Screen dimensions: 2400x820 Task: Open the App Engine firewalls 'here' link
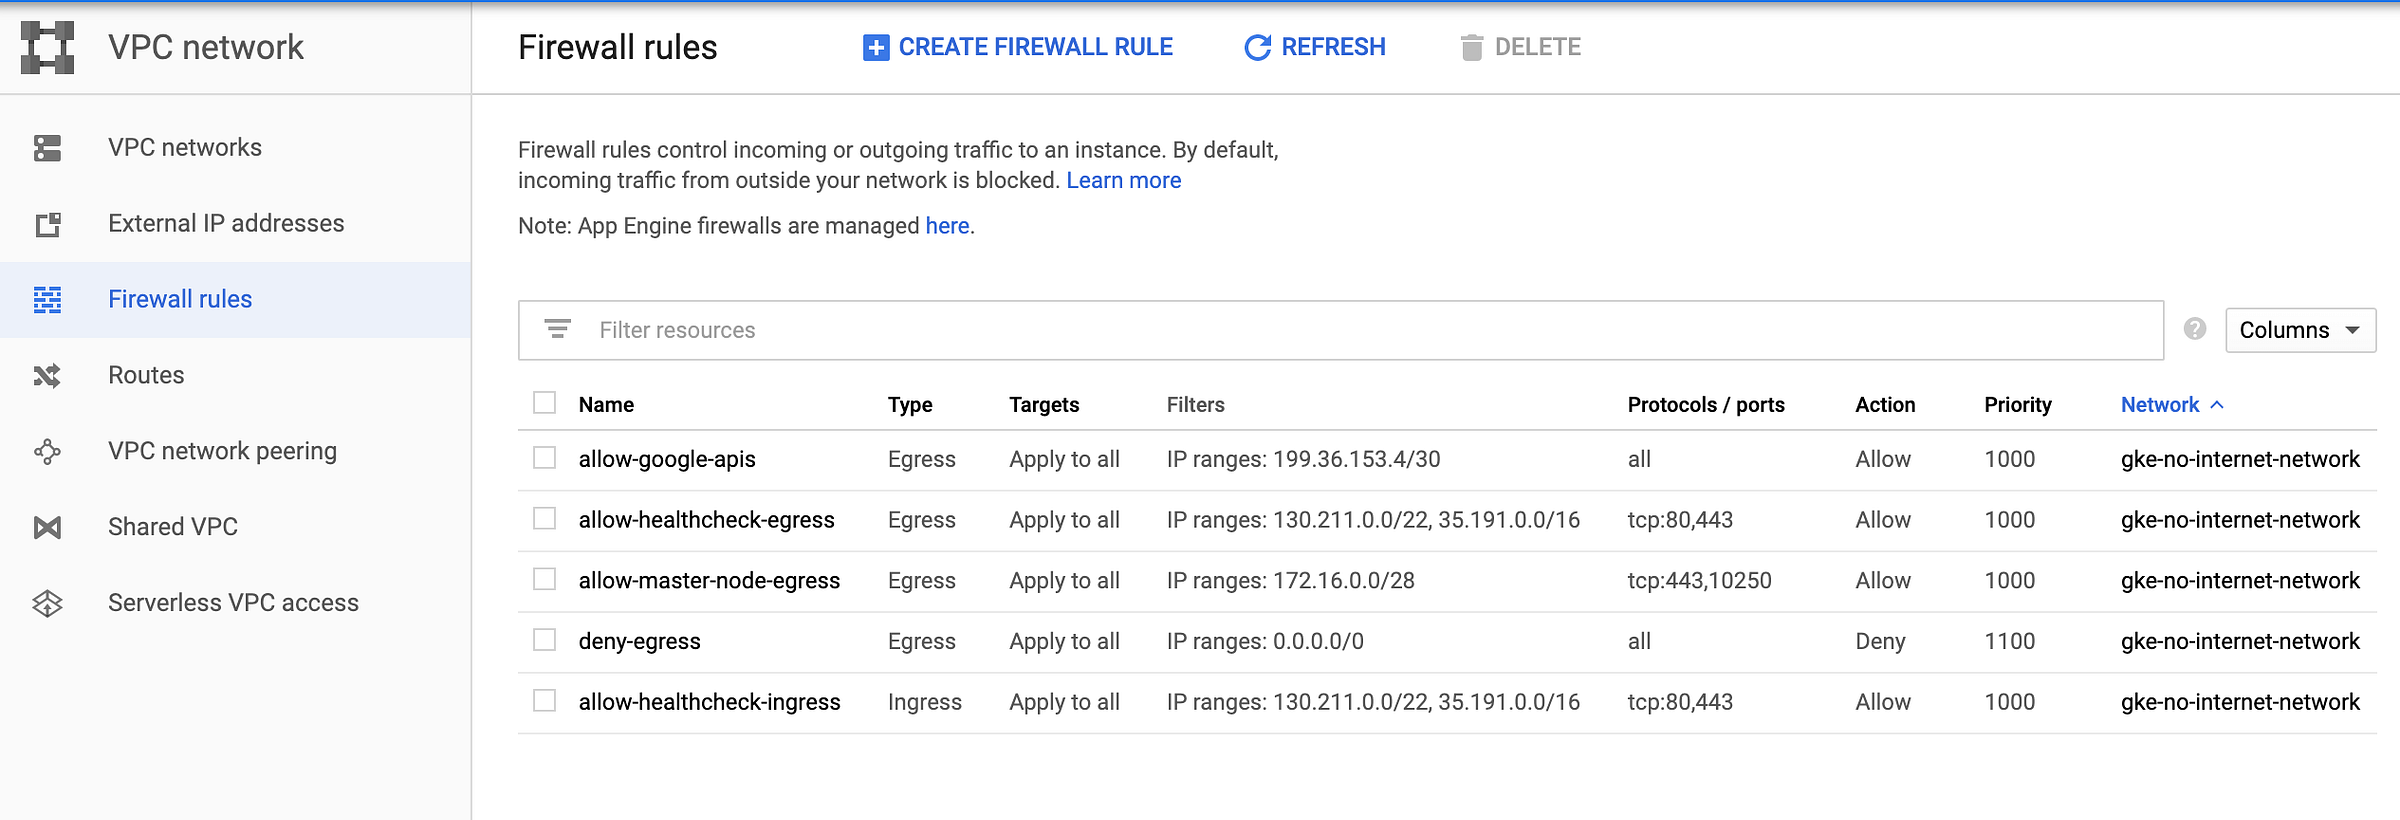[x=947, y=226]
